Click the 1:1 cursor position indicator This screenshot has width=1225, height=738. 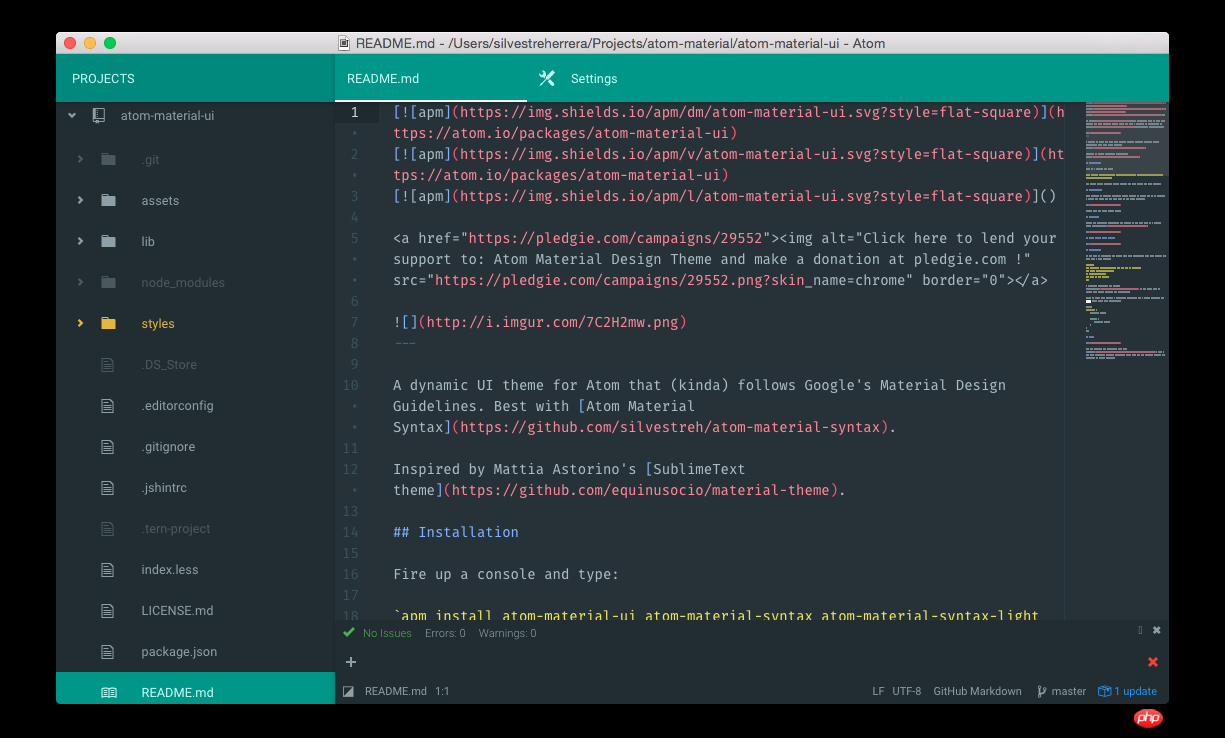442,691
